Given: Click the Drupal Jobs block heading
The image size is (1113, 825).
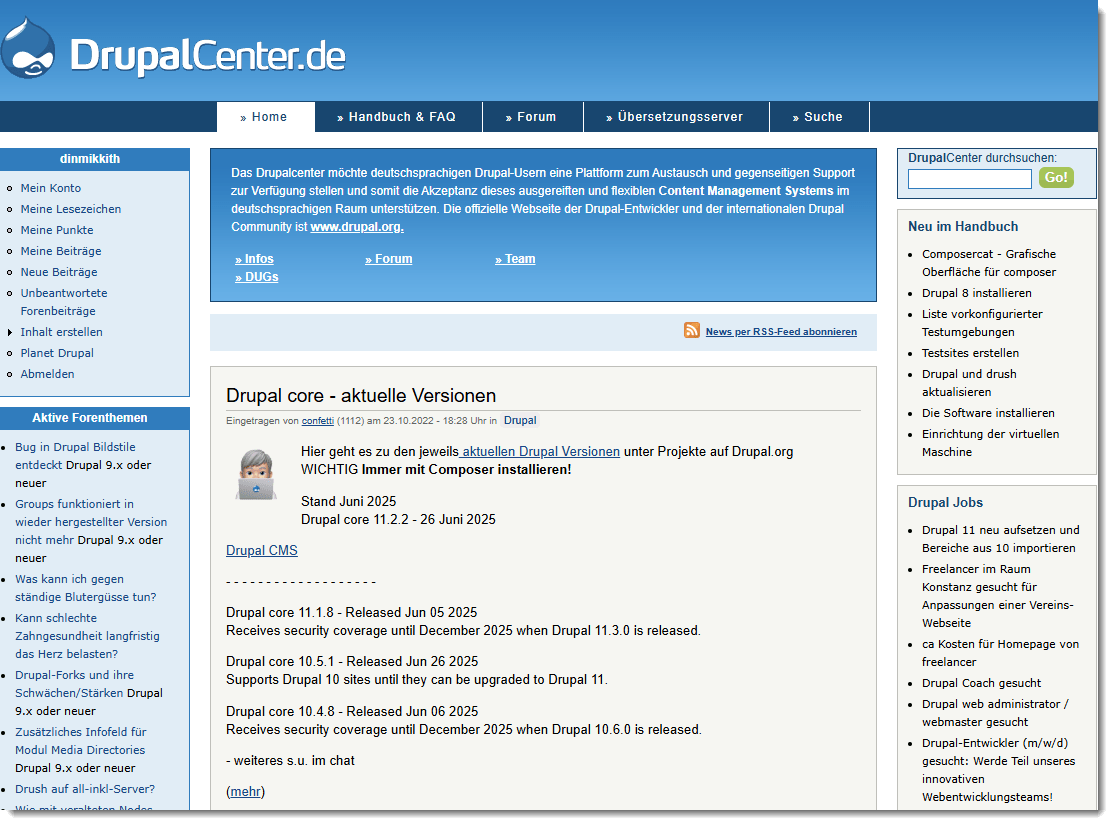Looking at the screenshot, I should (945, 503).
